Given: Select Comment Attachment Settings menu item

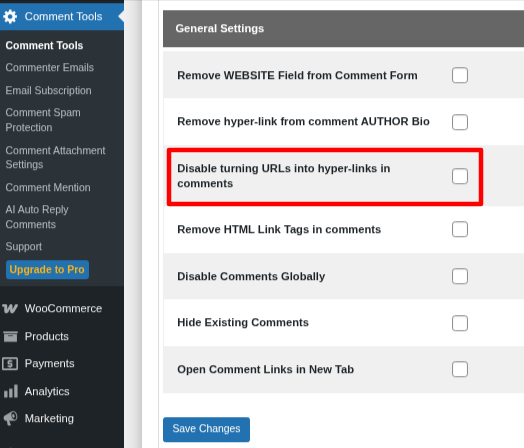Looking at the screenshot, I should pyautogui.click(x=55, y=157).
